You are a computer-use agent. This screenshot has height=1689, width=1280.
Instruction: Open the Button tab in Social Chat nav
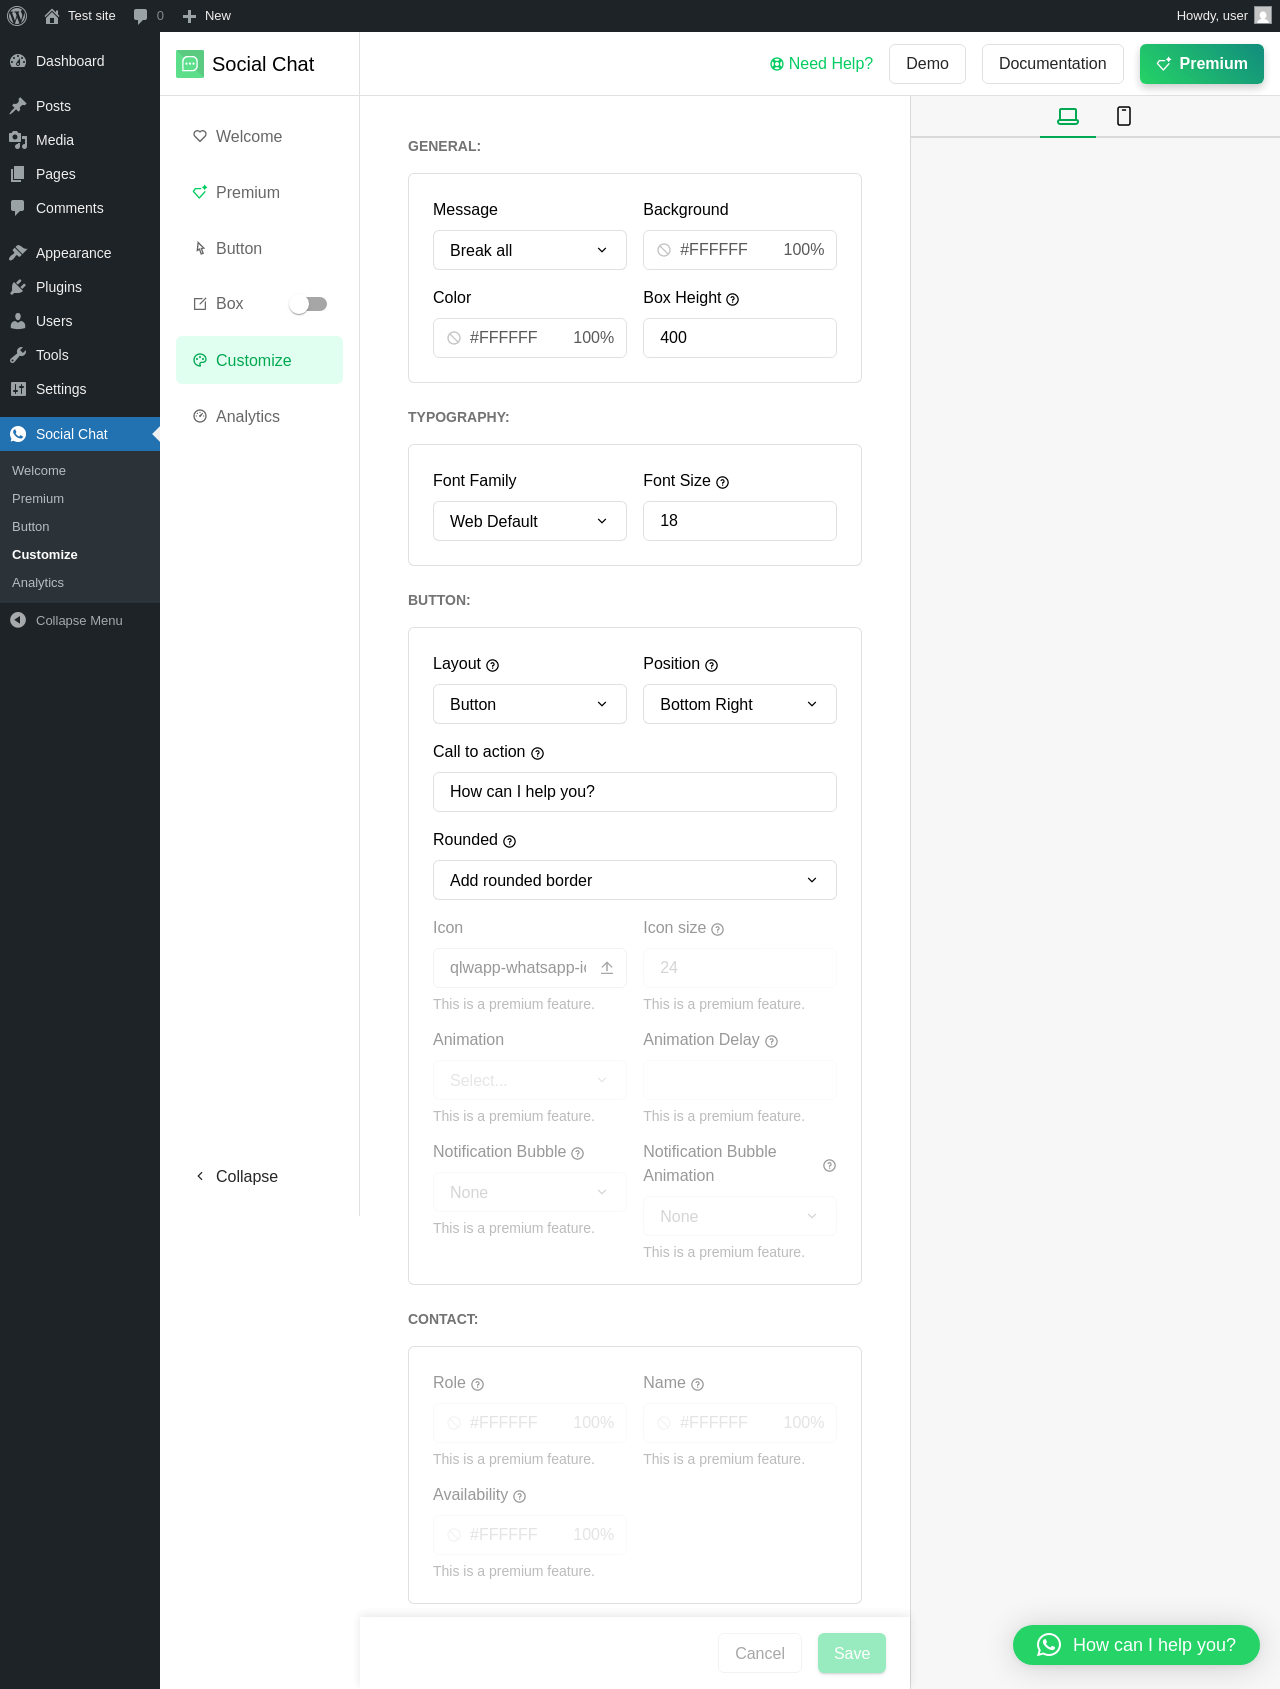point(259,248)
